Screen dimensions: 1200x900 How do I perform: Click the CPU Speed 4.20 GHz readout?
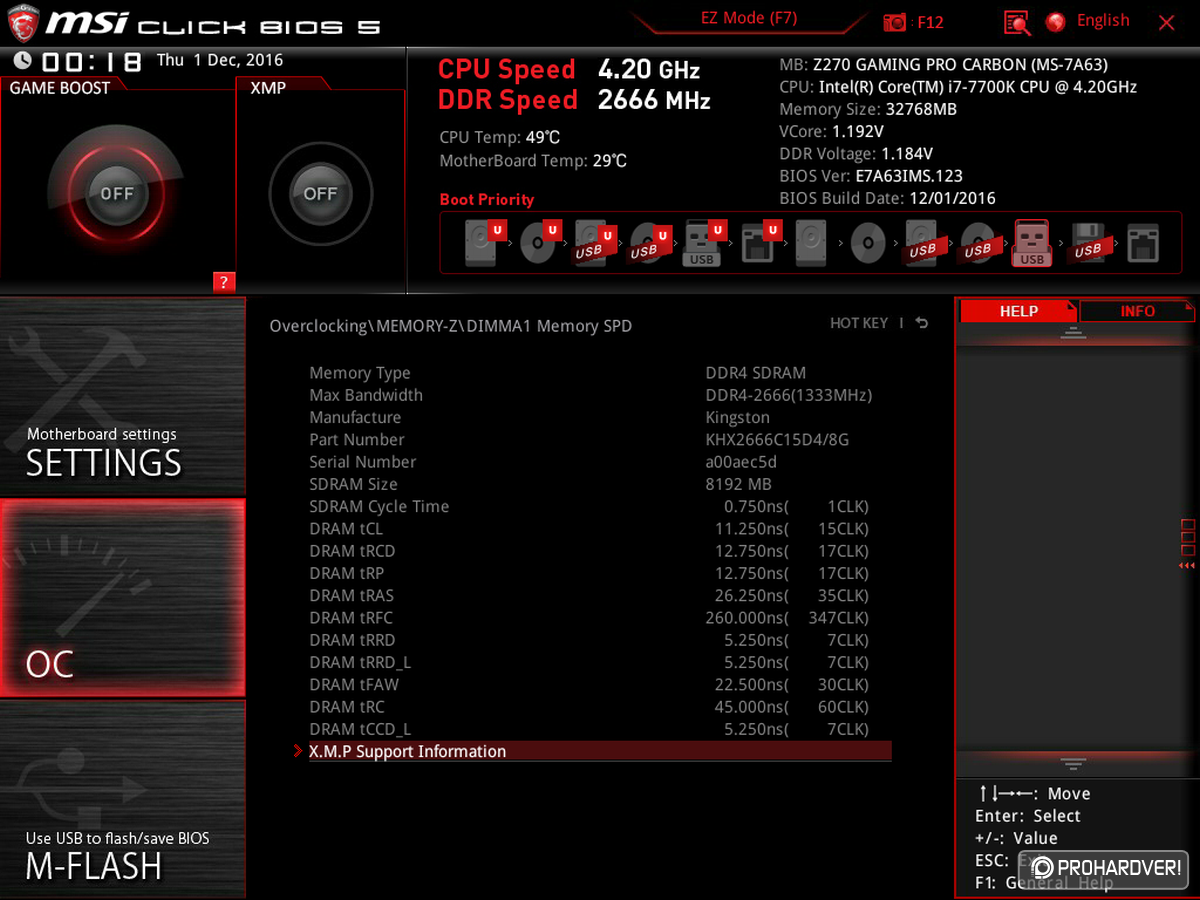(569, 69)
